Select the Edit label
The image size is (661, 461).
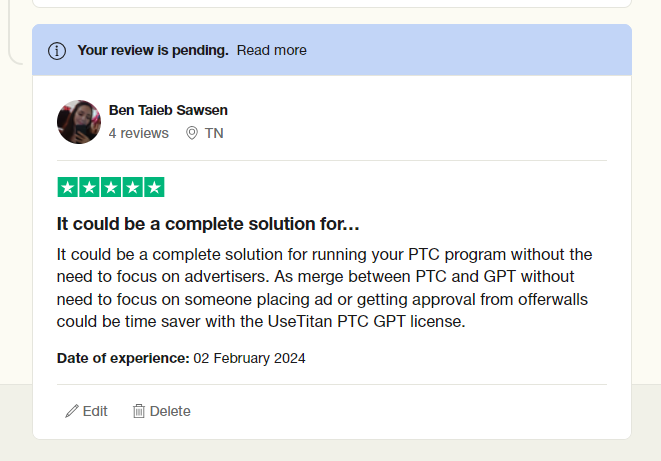95,411
